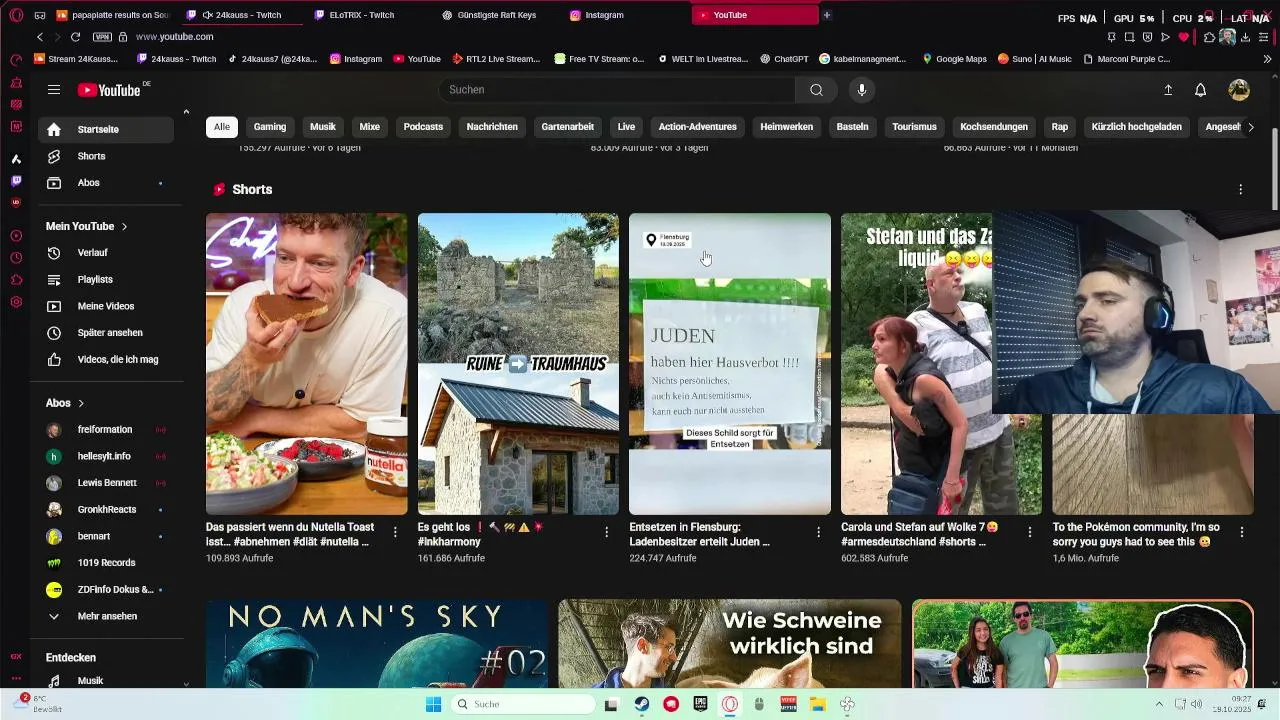
Task: Click the Windows taskbar search box
Action: click(523, 704)
